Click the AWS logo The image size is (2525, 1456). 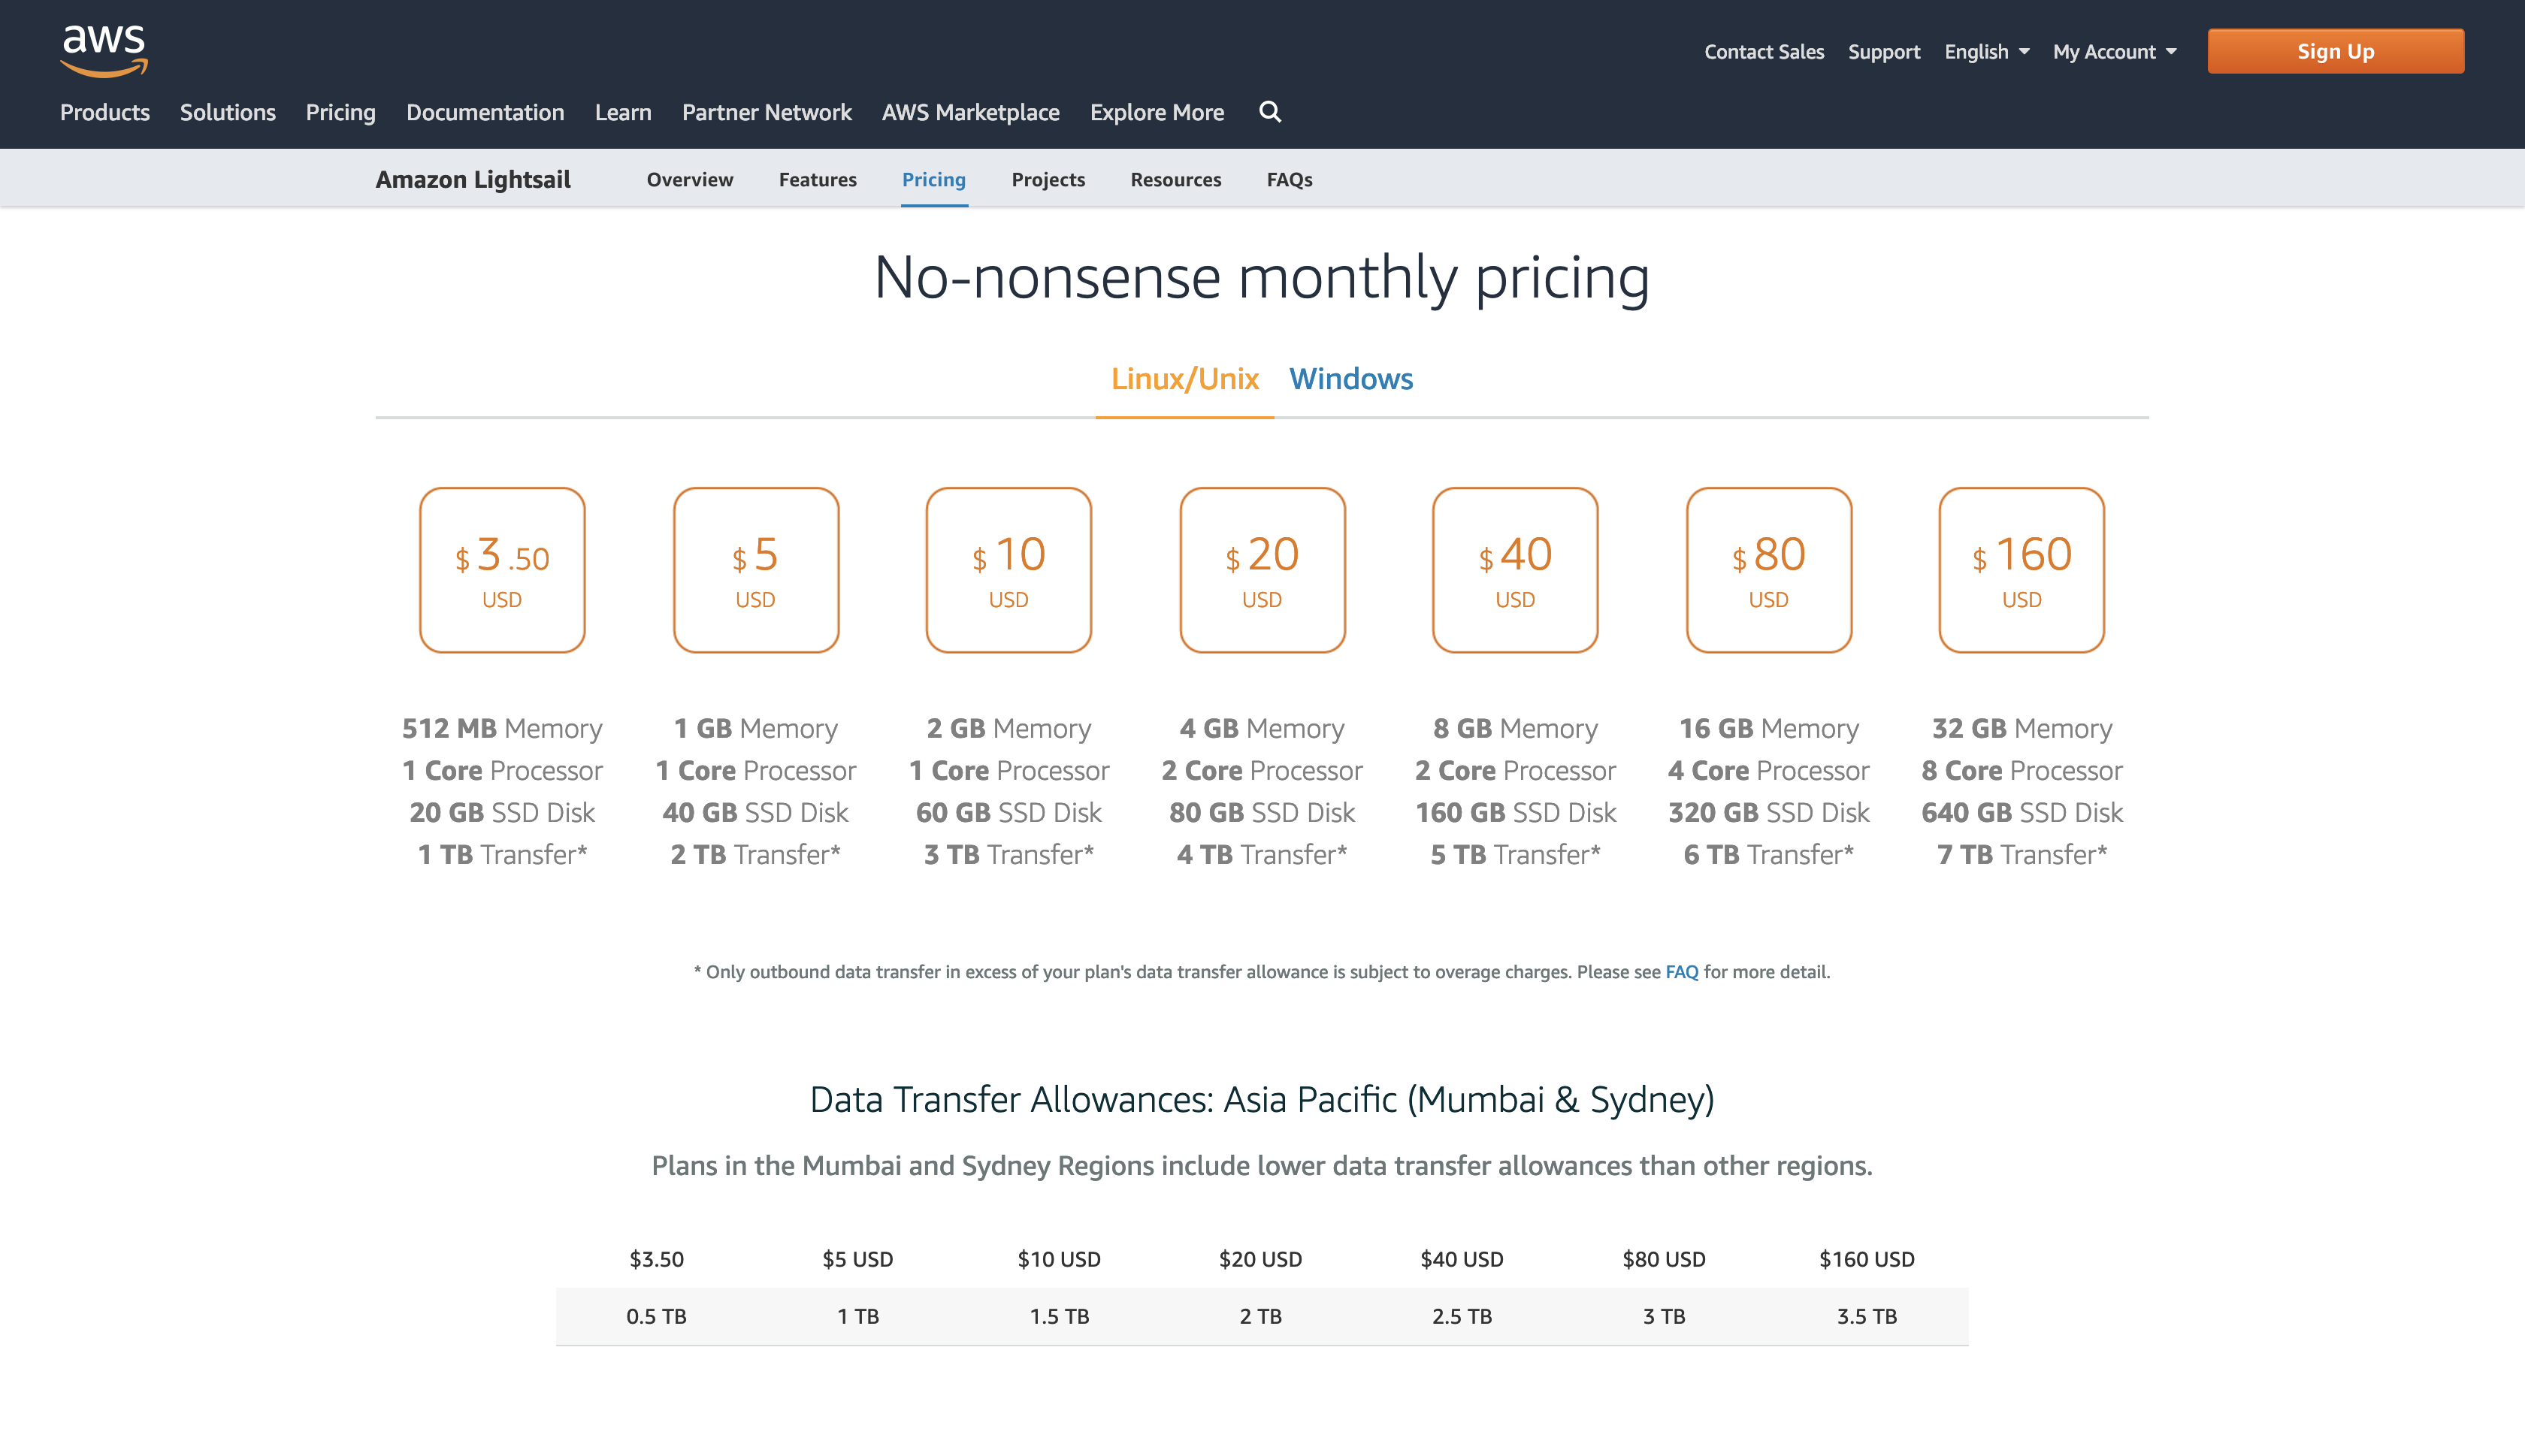(x=104, y=50)
